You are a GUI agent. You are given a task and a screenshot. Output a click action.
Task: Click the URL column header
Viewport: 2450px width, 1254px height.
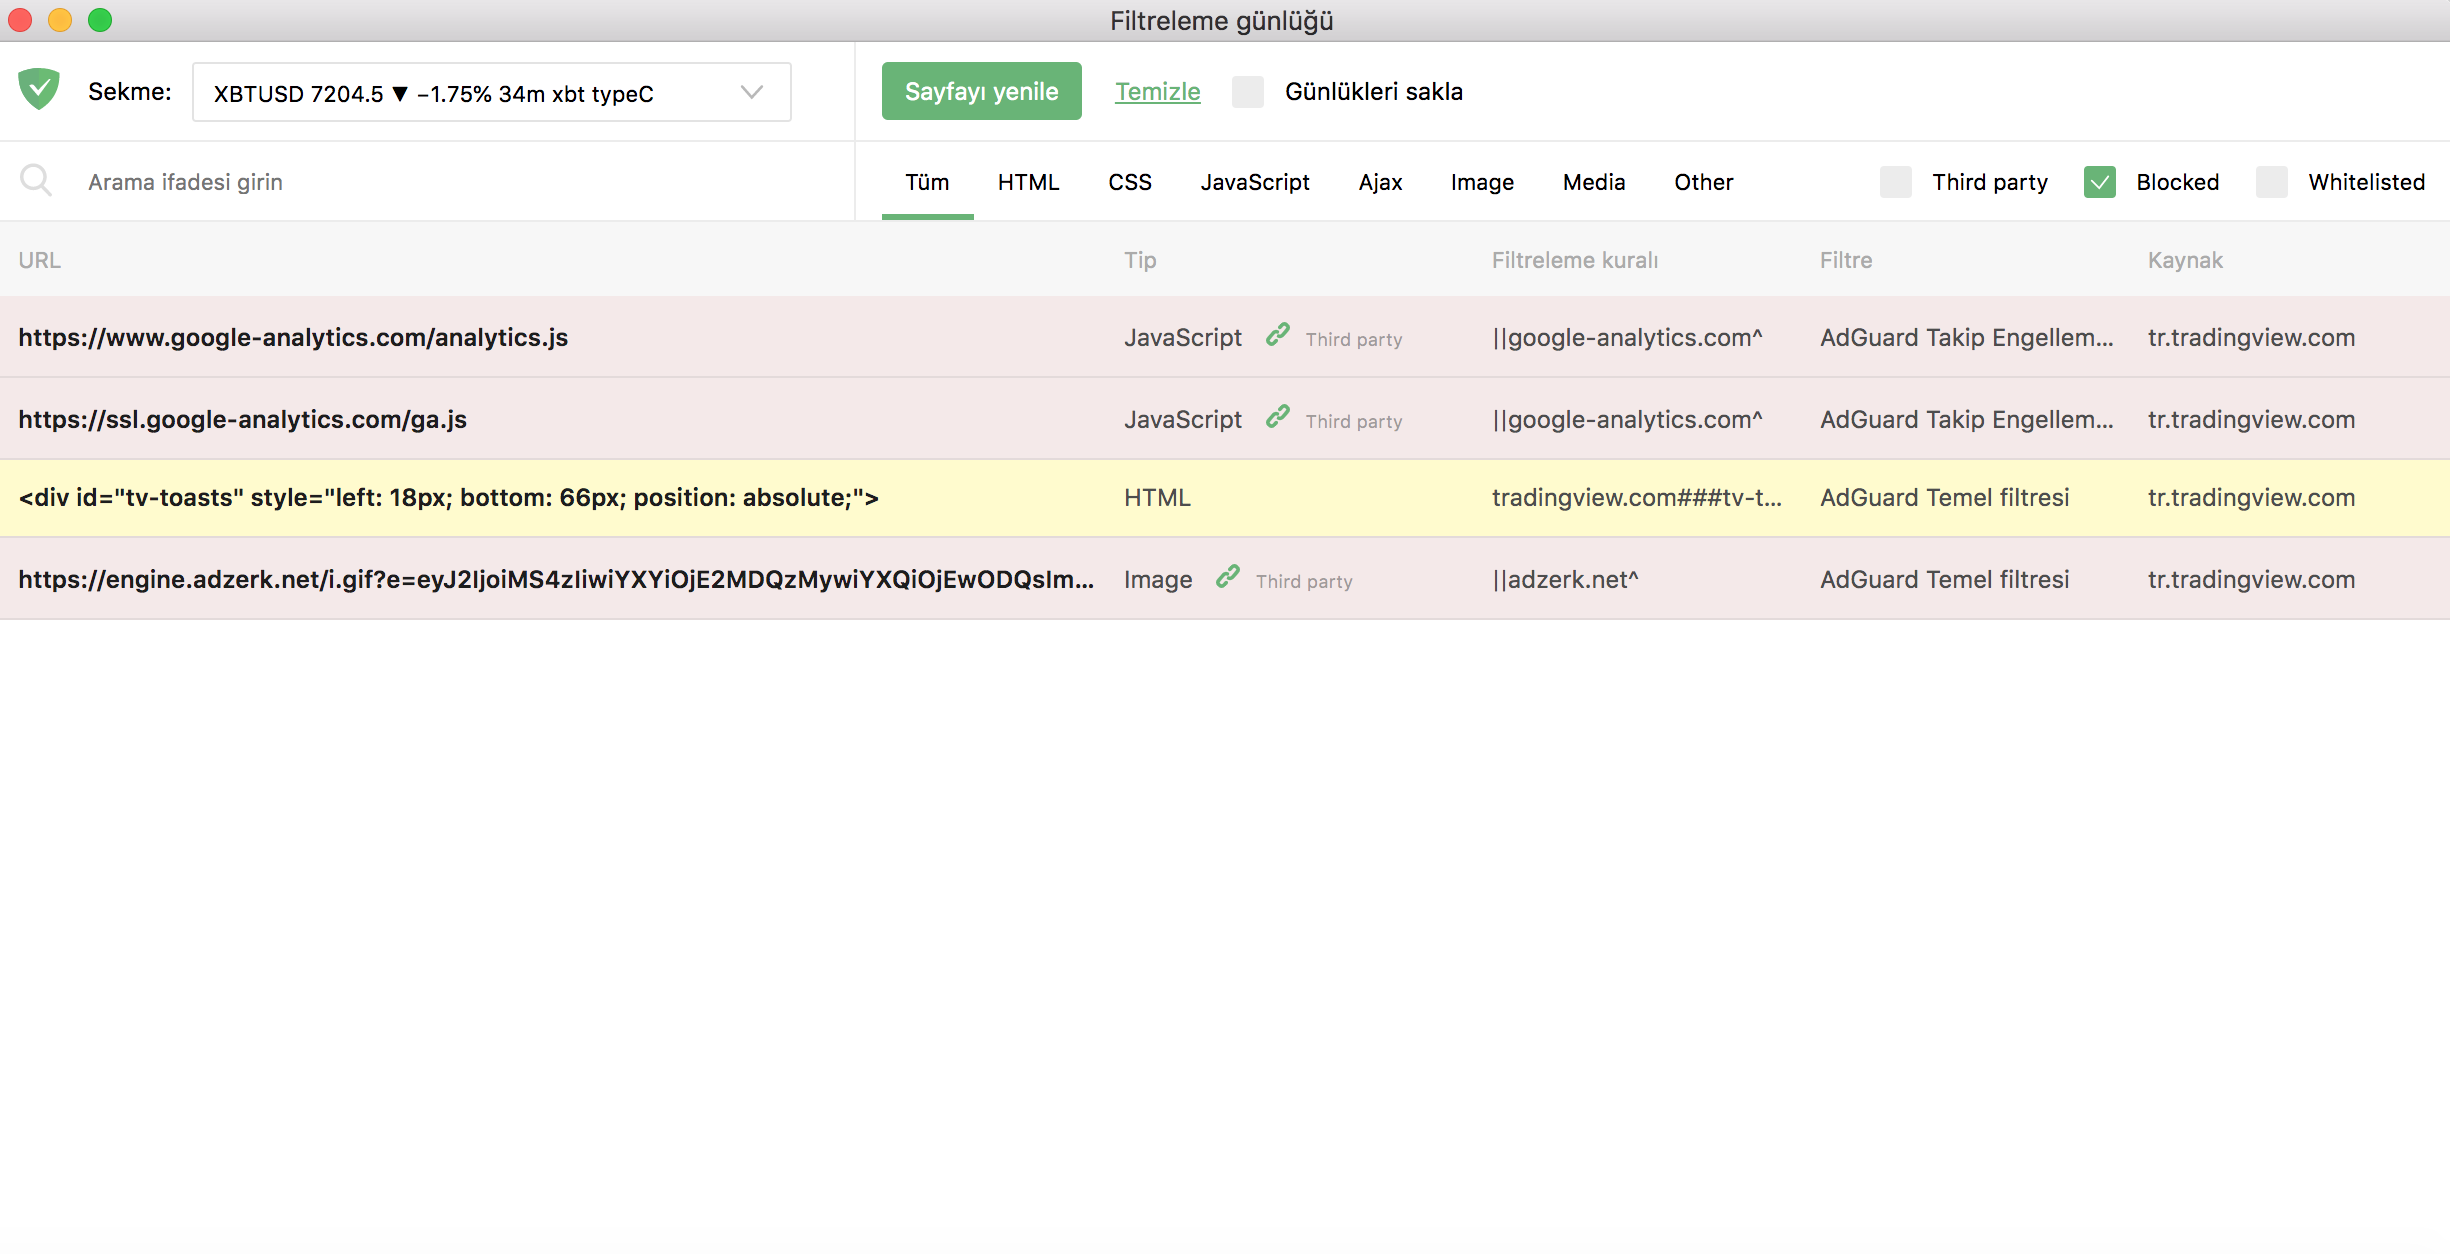tap(40, 260)
